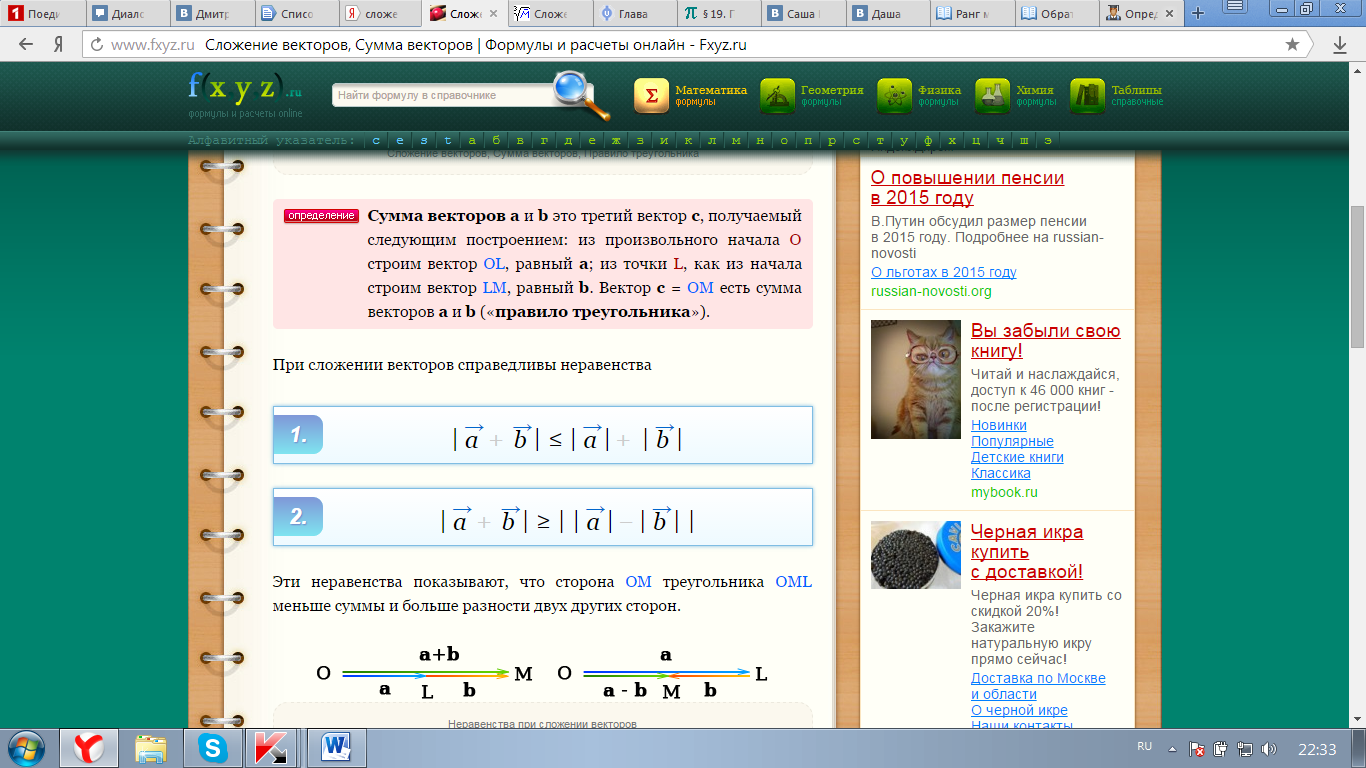Switch to the 'Поеди' browser tab
This screenshot has height=768, width=1366.
click(41, 13)
